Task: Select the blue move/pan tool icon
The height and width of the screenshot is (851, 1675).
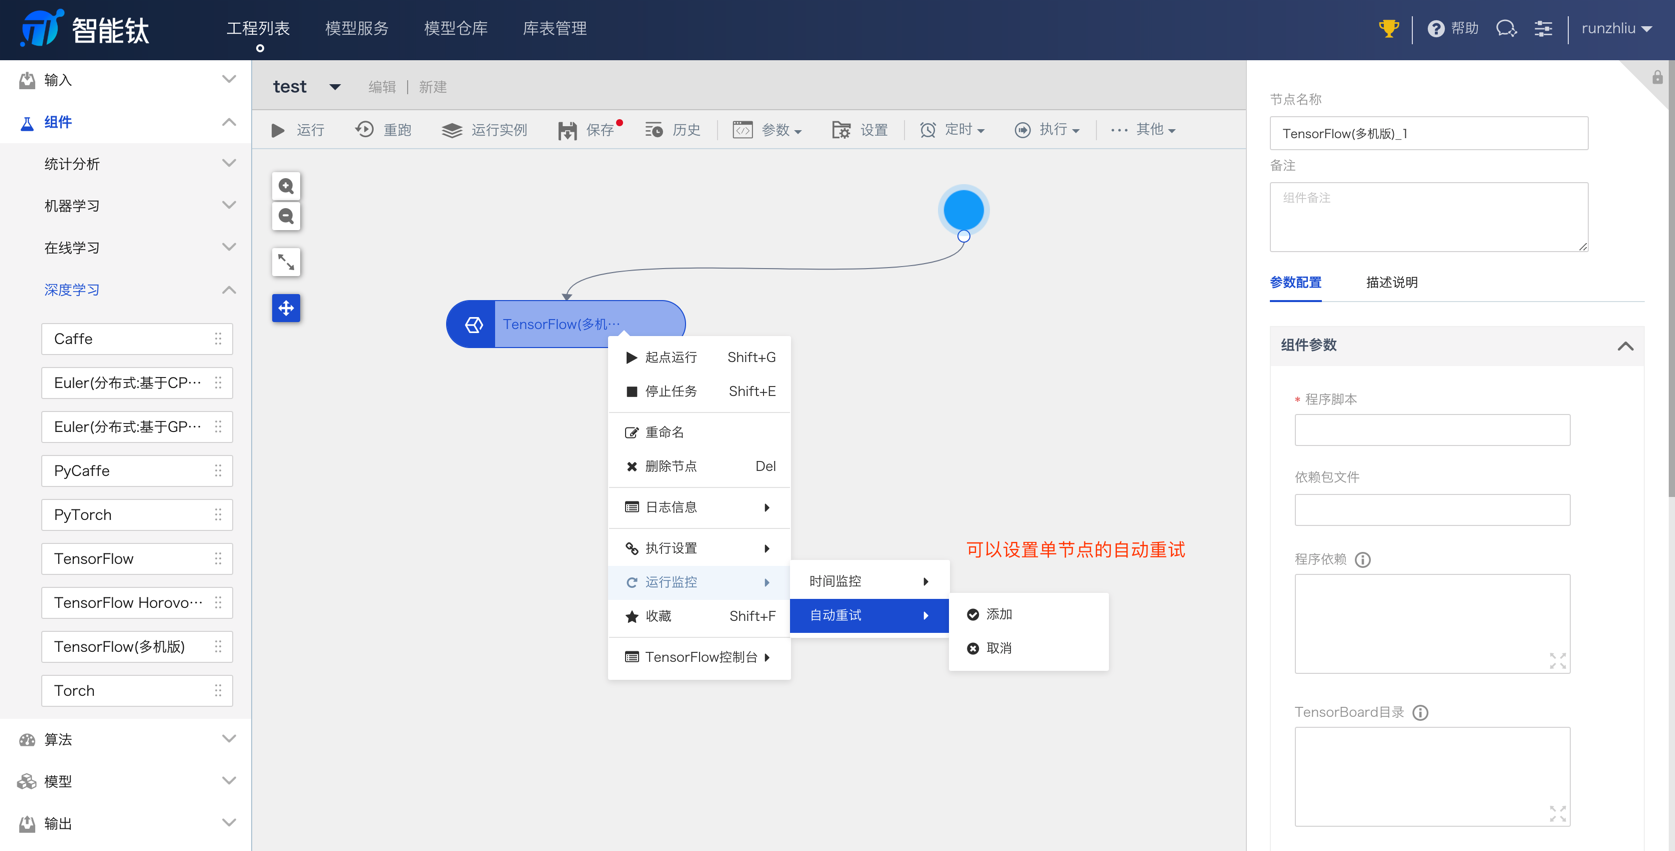Action: (286, 308)
